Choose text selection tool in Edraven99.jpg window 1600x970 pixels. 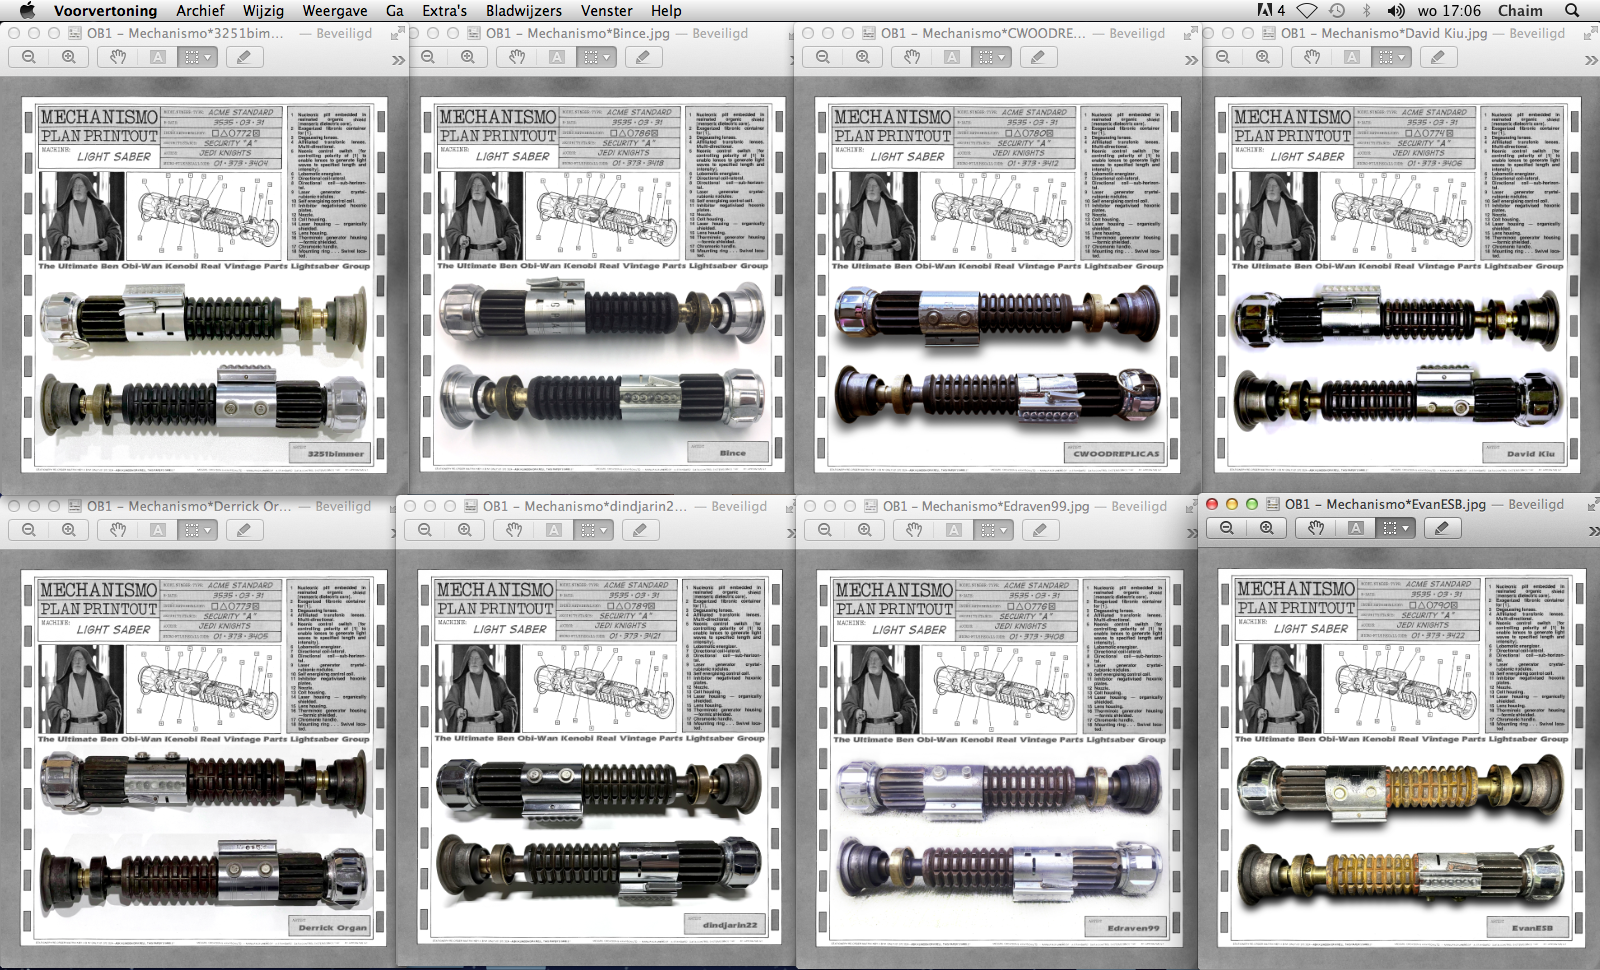point(954,530)
